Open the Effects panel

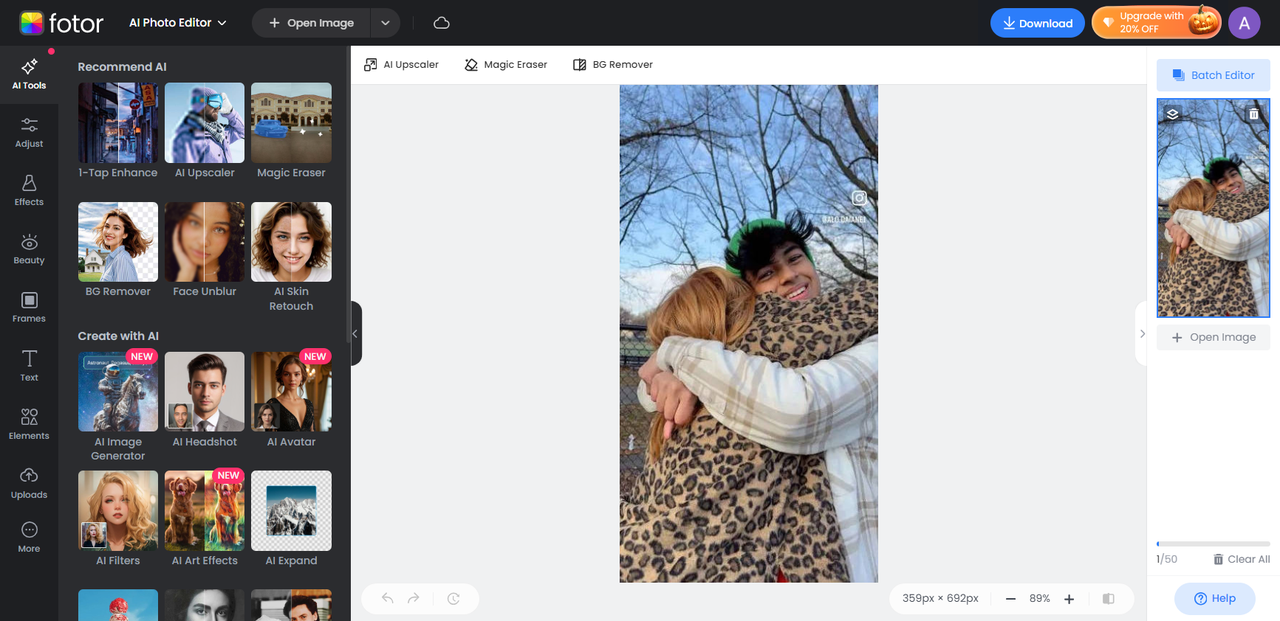point(29,190)
